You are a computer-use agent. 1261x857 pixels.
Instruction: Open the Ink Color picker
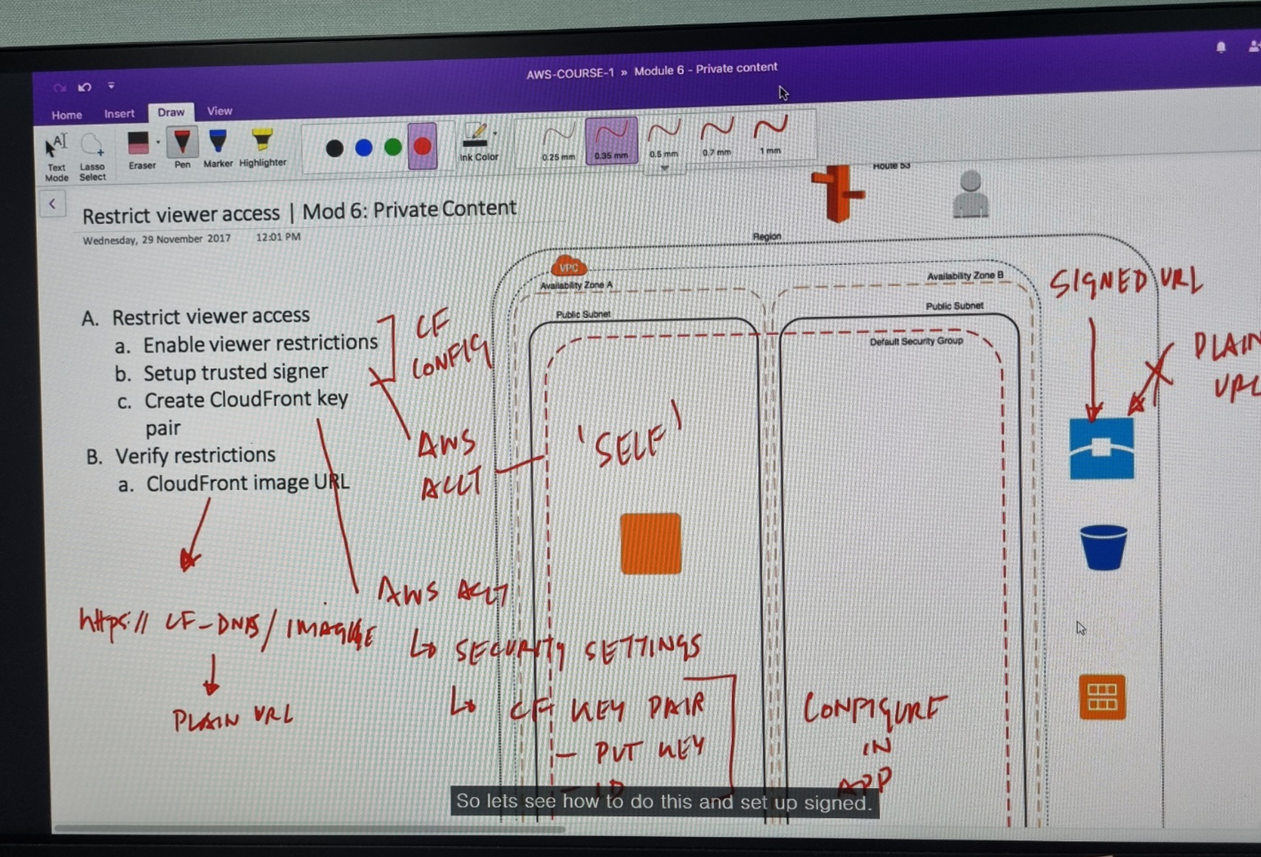coord(478,142)
